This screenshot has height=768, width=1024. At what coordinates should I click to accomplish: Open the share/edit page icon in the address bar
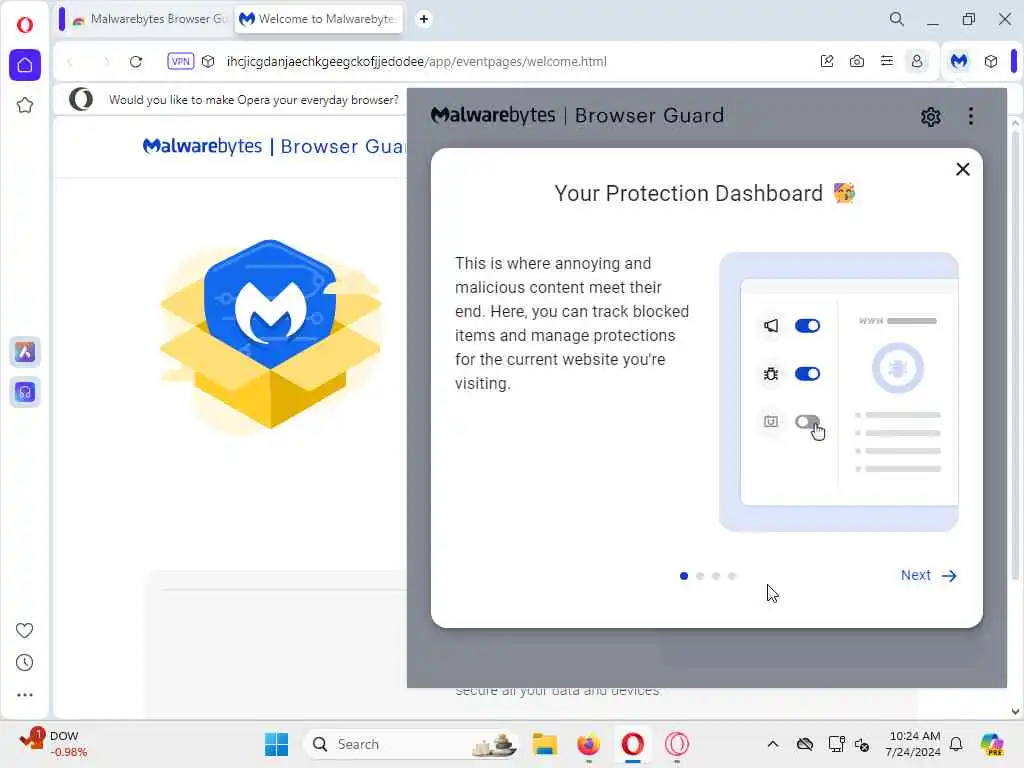(x=827, y=61)
